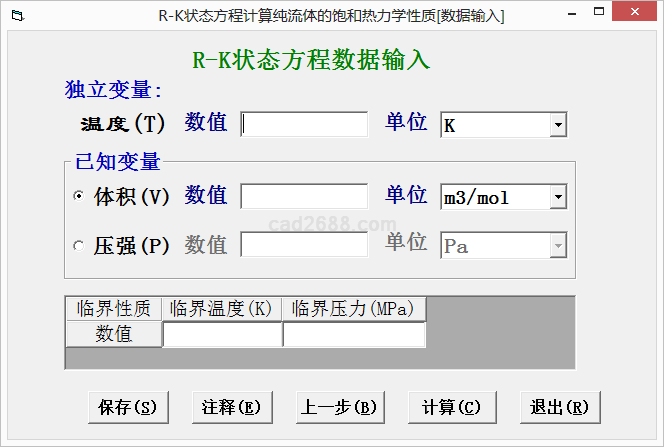This screenshot has height=447, width=664.
Task: Select the 压强(P) radio button
Action: click(79, 245)
